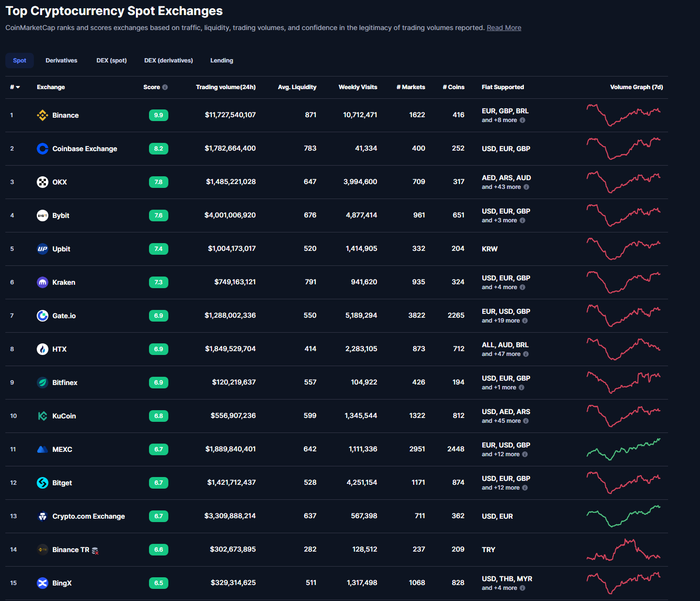Click Binance TR's TRY fiat text

tap(488, 550)
